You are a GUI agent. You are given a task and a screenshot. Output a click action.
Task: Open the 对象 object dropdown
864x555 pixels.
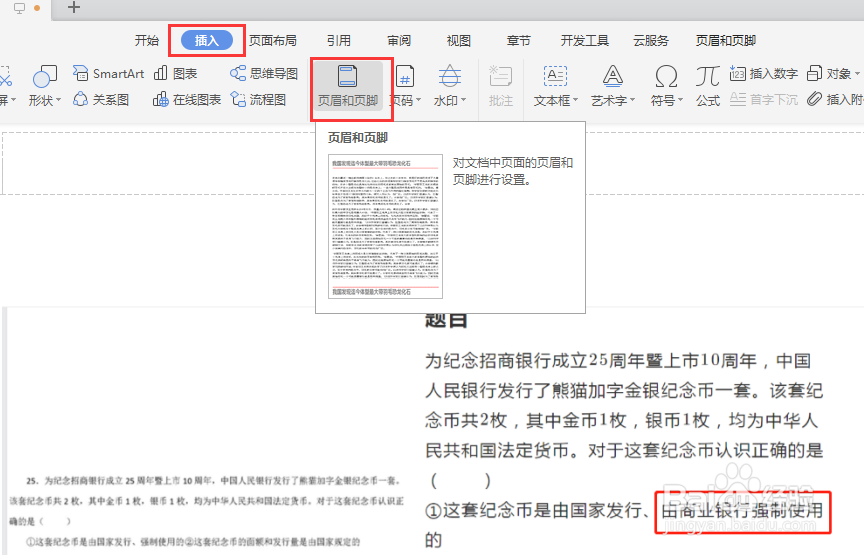point(833,73)
